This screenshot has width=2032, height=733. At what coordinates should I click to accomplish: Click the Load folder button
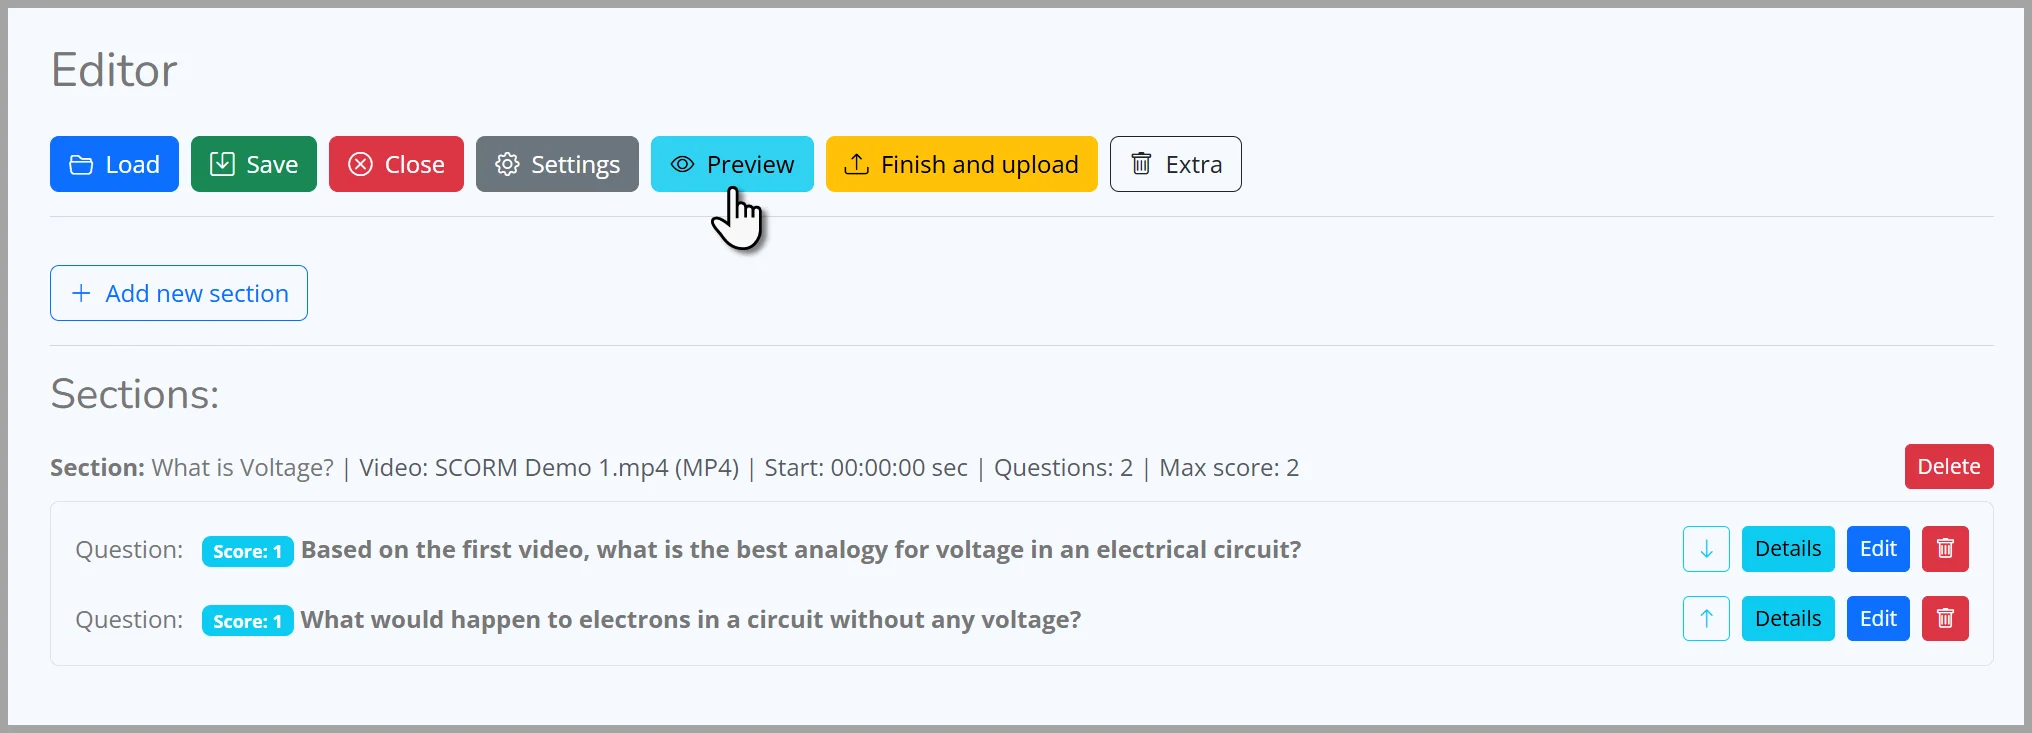pos(114,164)
